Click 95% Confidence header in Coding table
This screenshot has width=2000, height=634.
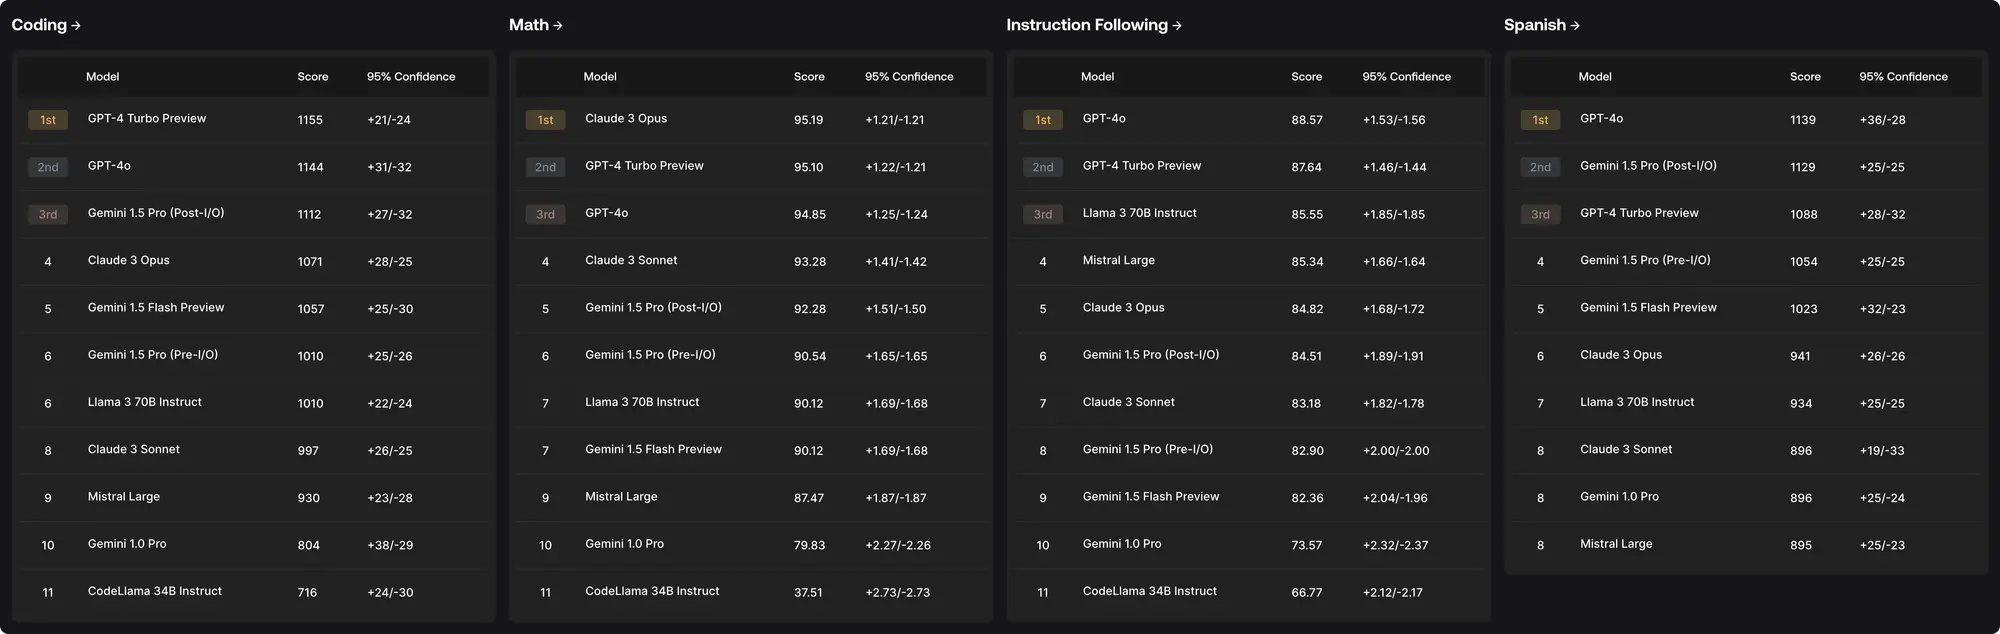click(x=411, y=77)
